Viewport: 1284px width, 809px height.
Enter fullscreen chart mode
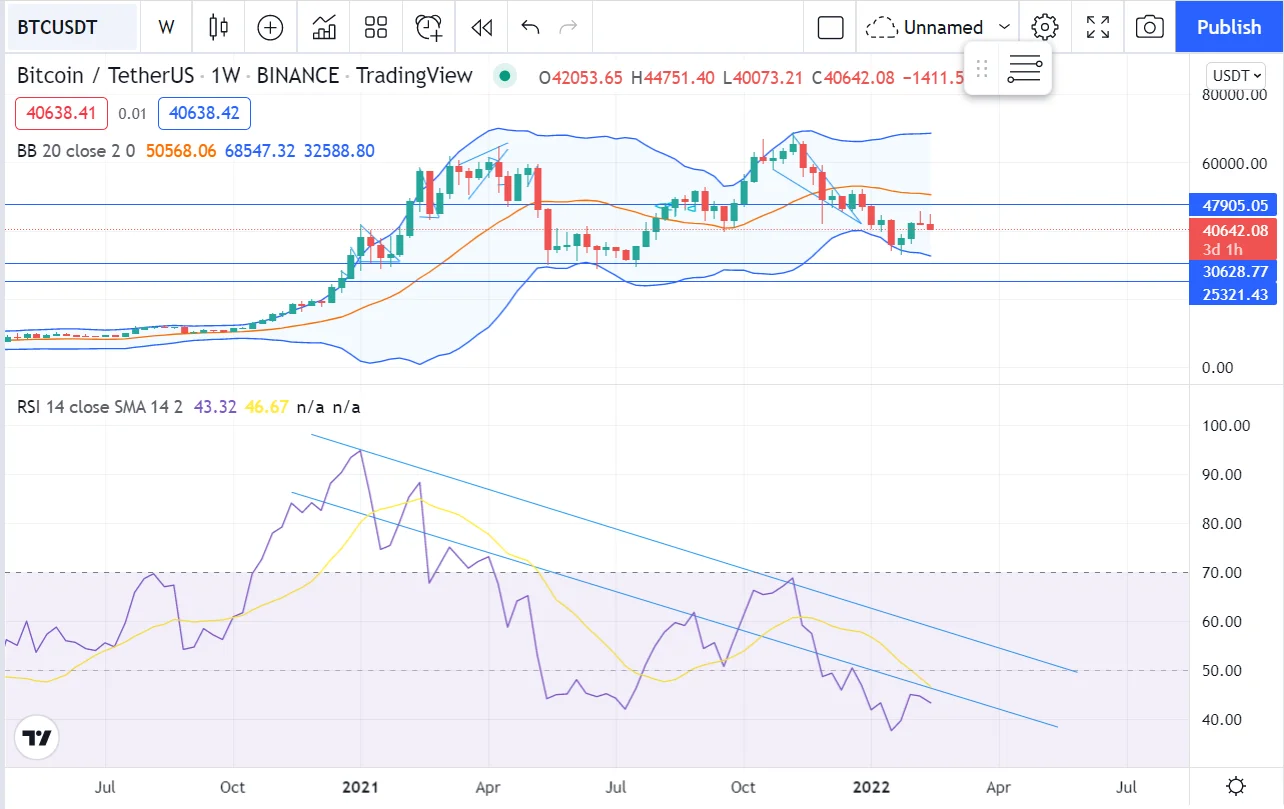[x=1098, y=27]
